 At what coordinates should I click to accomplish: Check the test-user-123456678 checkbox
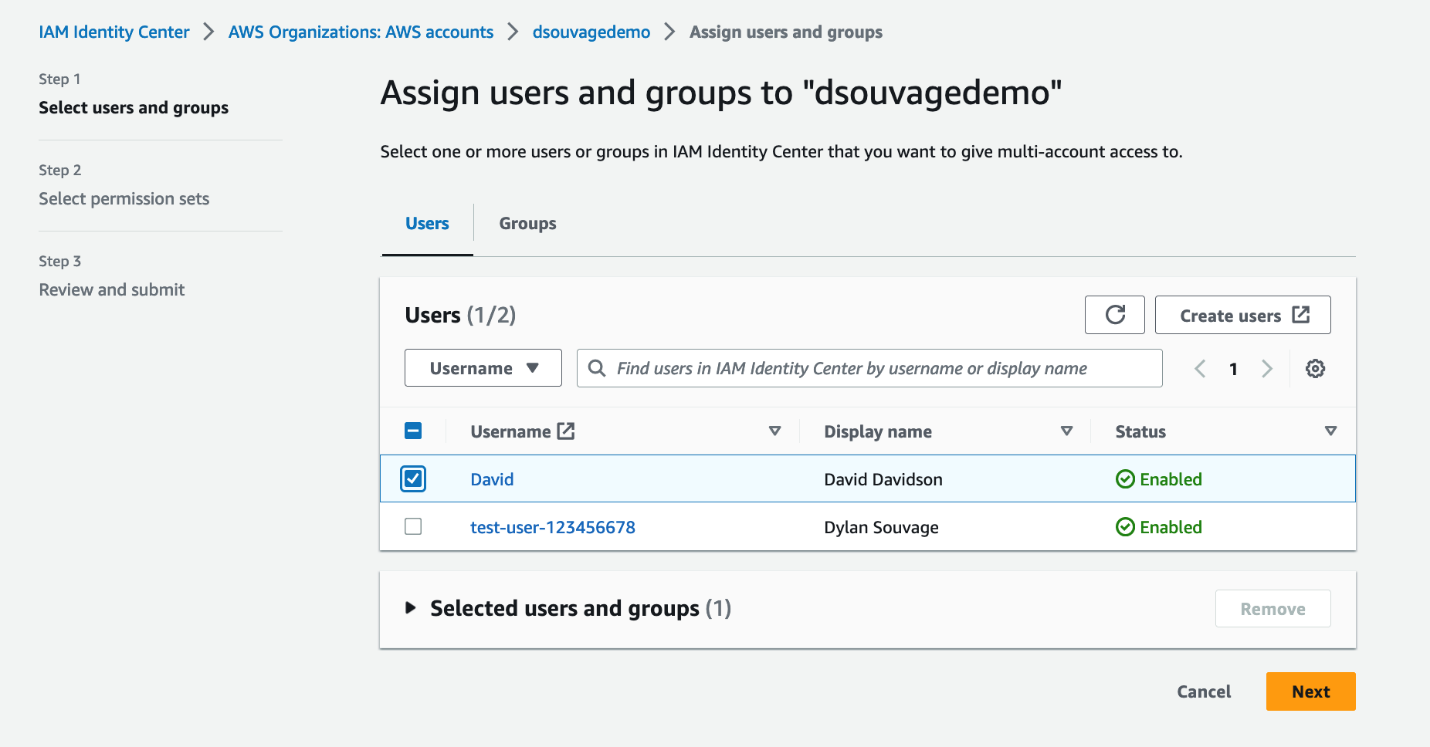click(413, 527)
